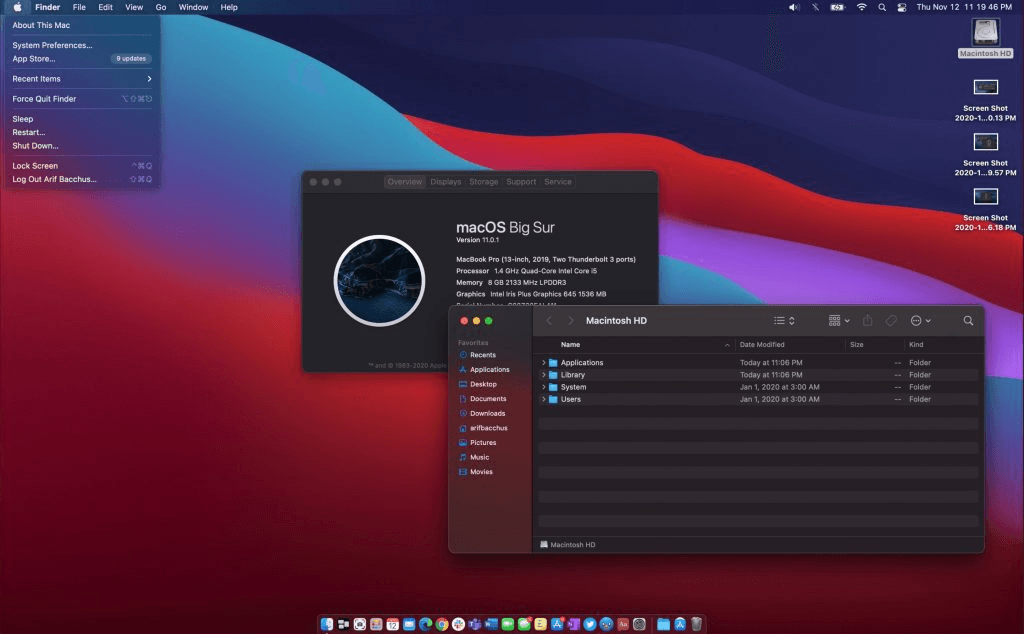Toggle the sound volume menu bar icon
Viewport: 1024px width, 634px height.
pos(794,7)
